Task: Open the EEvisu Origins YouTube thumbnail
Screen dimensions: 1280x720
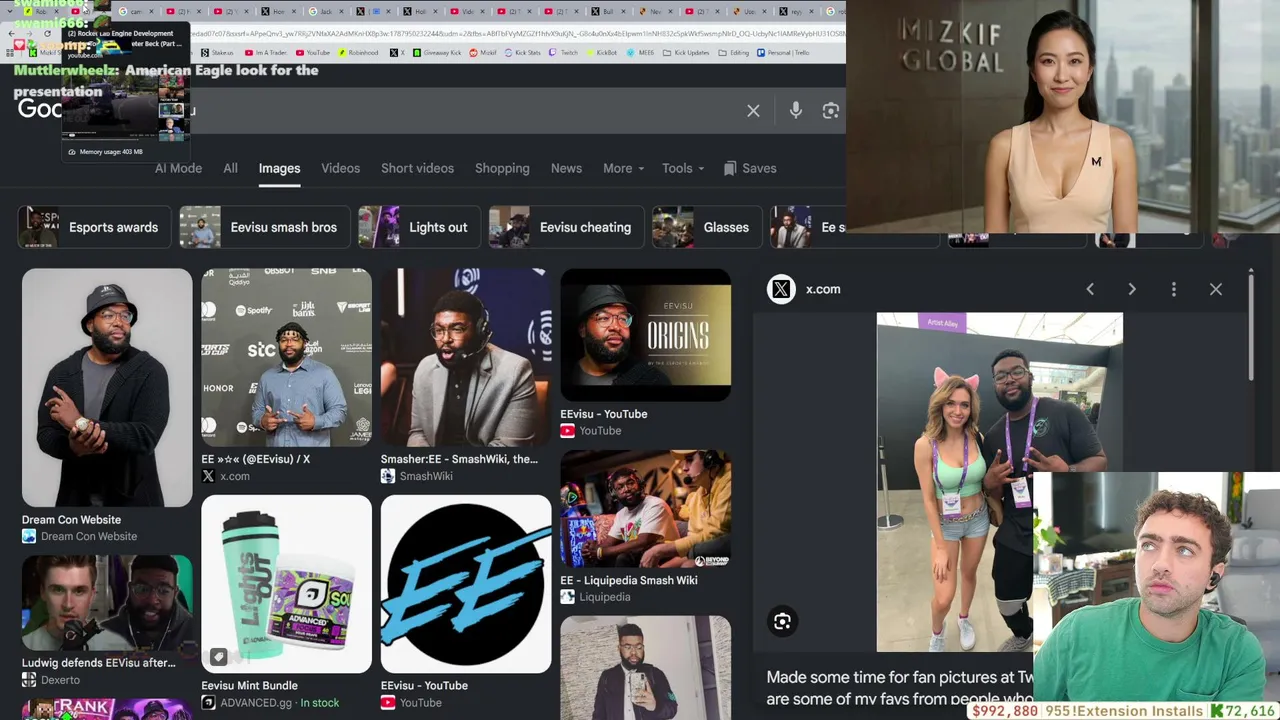Action: coord(646,334)
